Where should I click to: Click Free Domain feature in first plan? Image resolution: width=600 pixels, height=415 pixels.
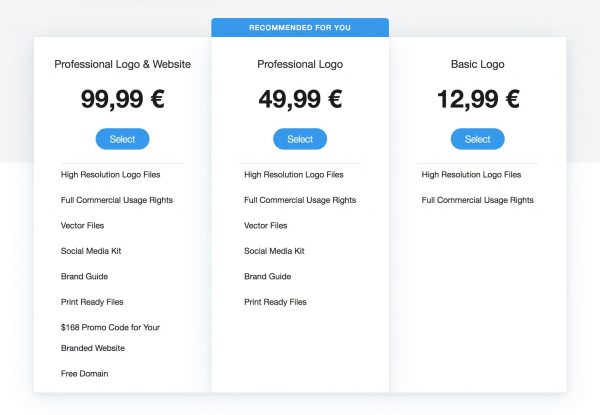(84, 373)
